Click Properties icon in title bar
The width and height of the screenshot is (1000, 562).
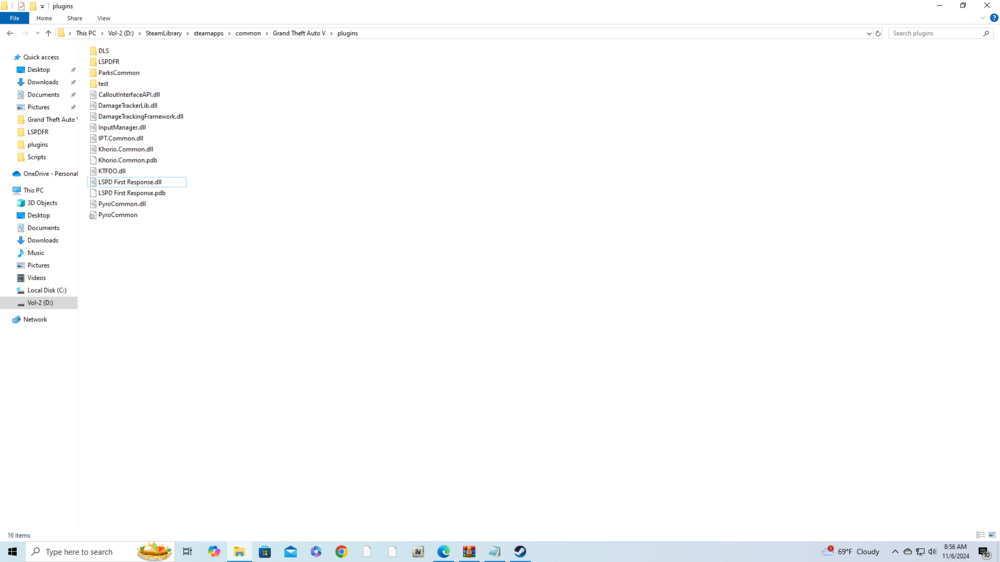pos(21,6)
